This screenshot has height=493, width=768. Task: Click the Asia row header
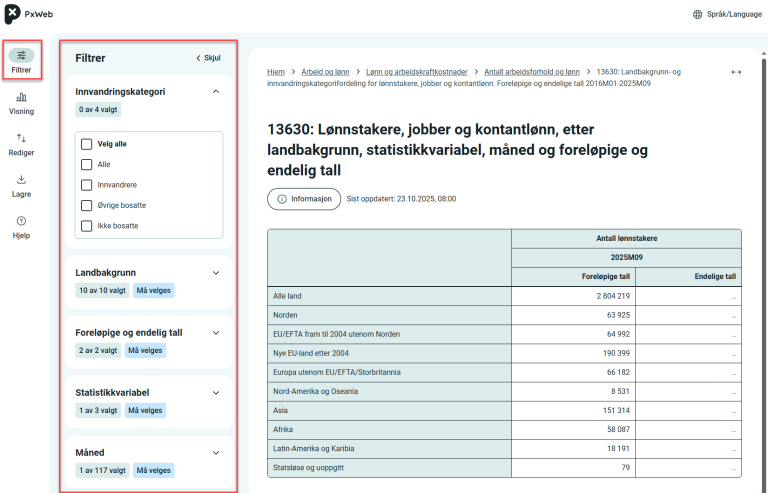[x=389, y=410]
